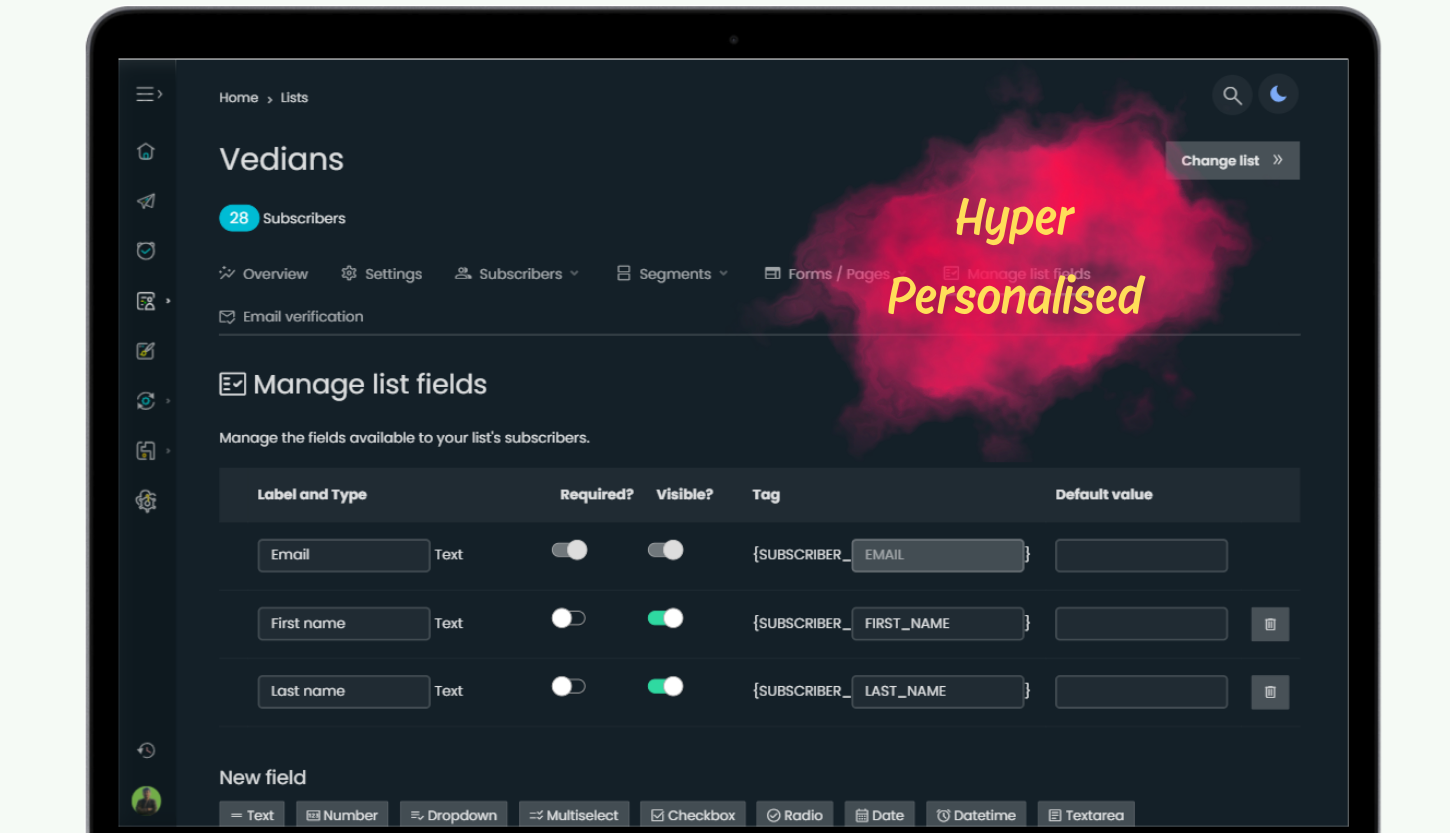Open the Home dashboard icon in the sidebar

(146, 151)
